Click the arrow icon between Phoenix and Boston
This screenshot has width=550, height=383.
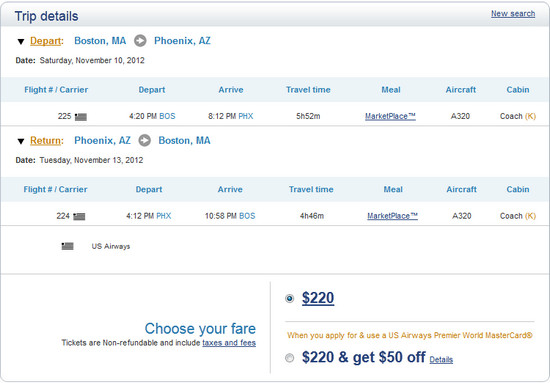[x=144, y=141]
